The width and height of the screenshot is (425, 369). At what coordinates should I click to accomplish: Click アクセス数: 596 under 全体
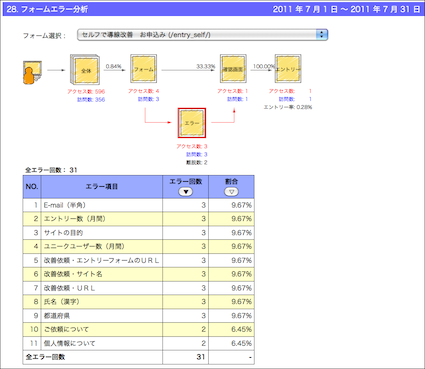(86, 91)
